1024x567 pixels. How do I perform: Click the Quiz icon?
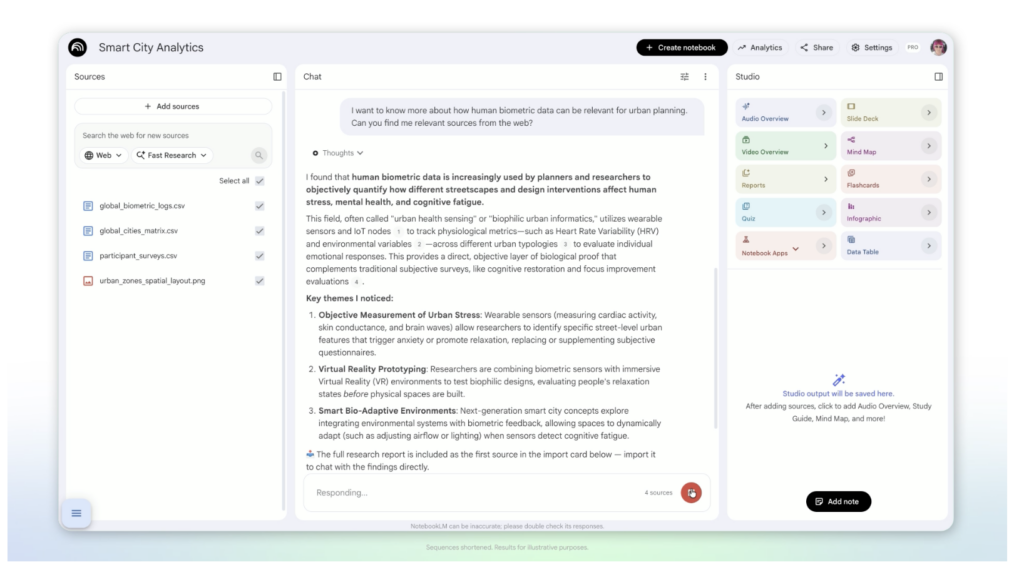point(746,206)
